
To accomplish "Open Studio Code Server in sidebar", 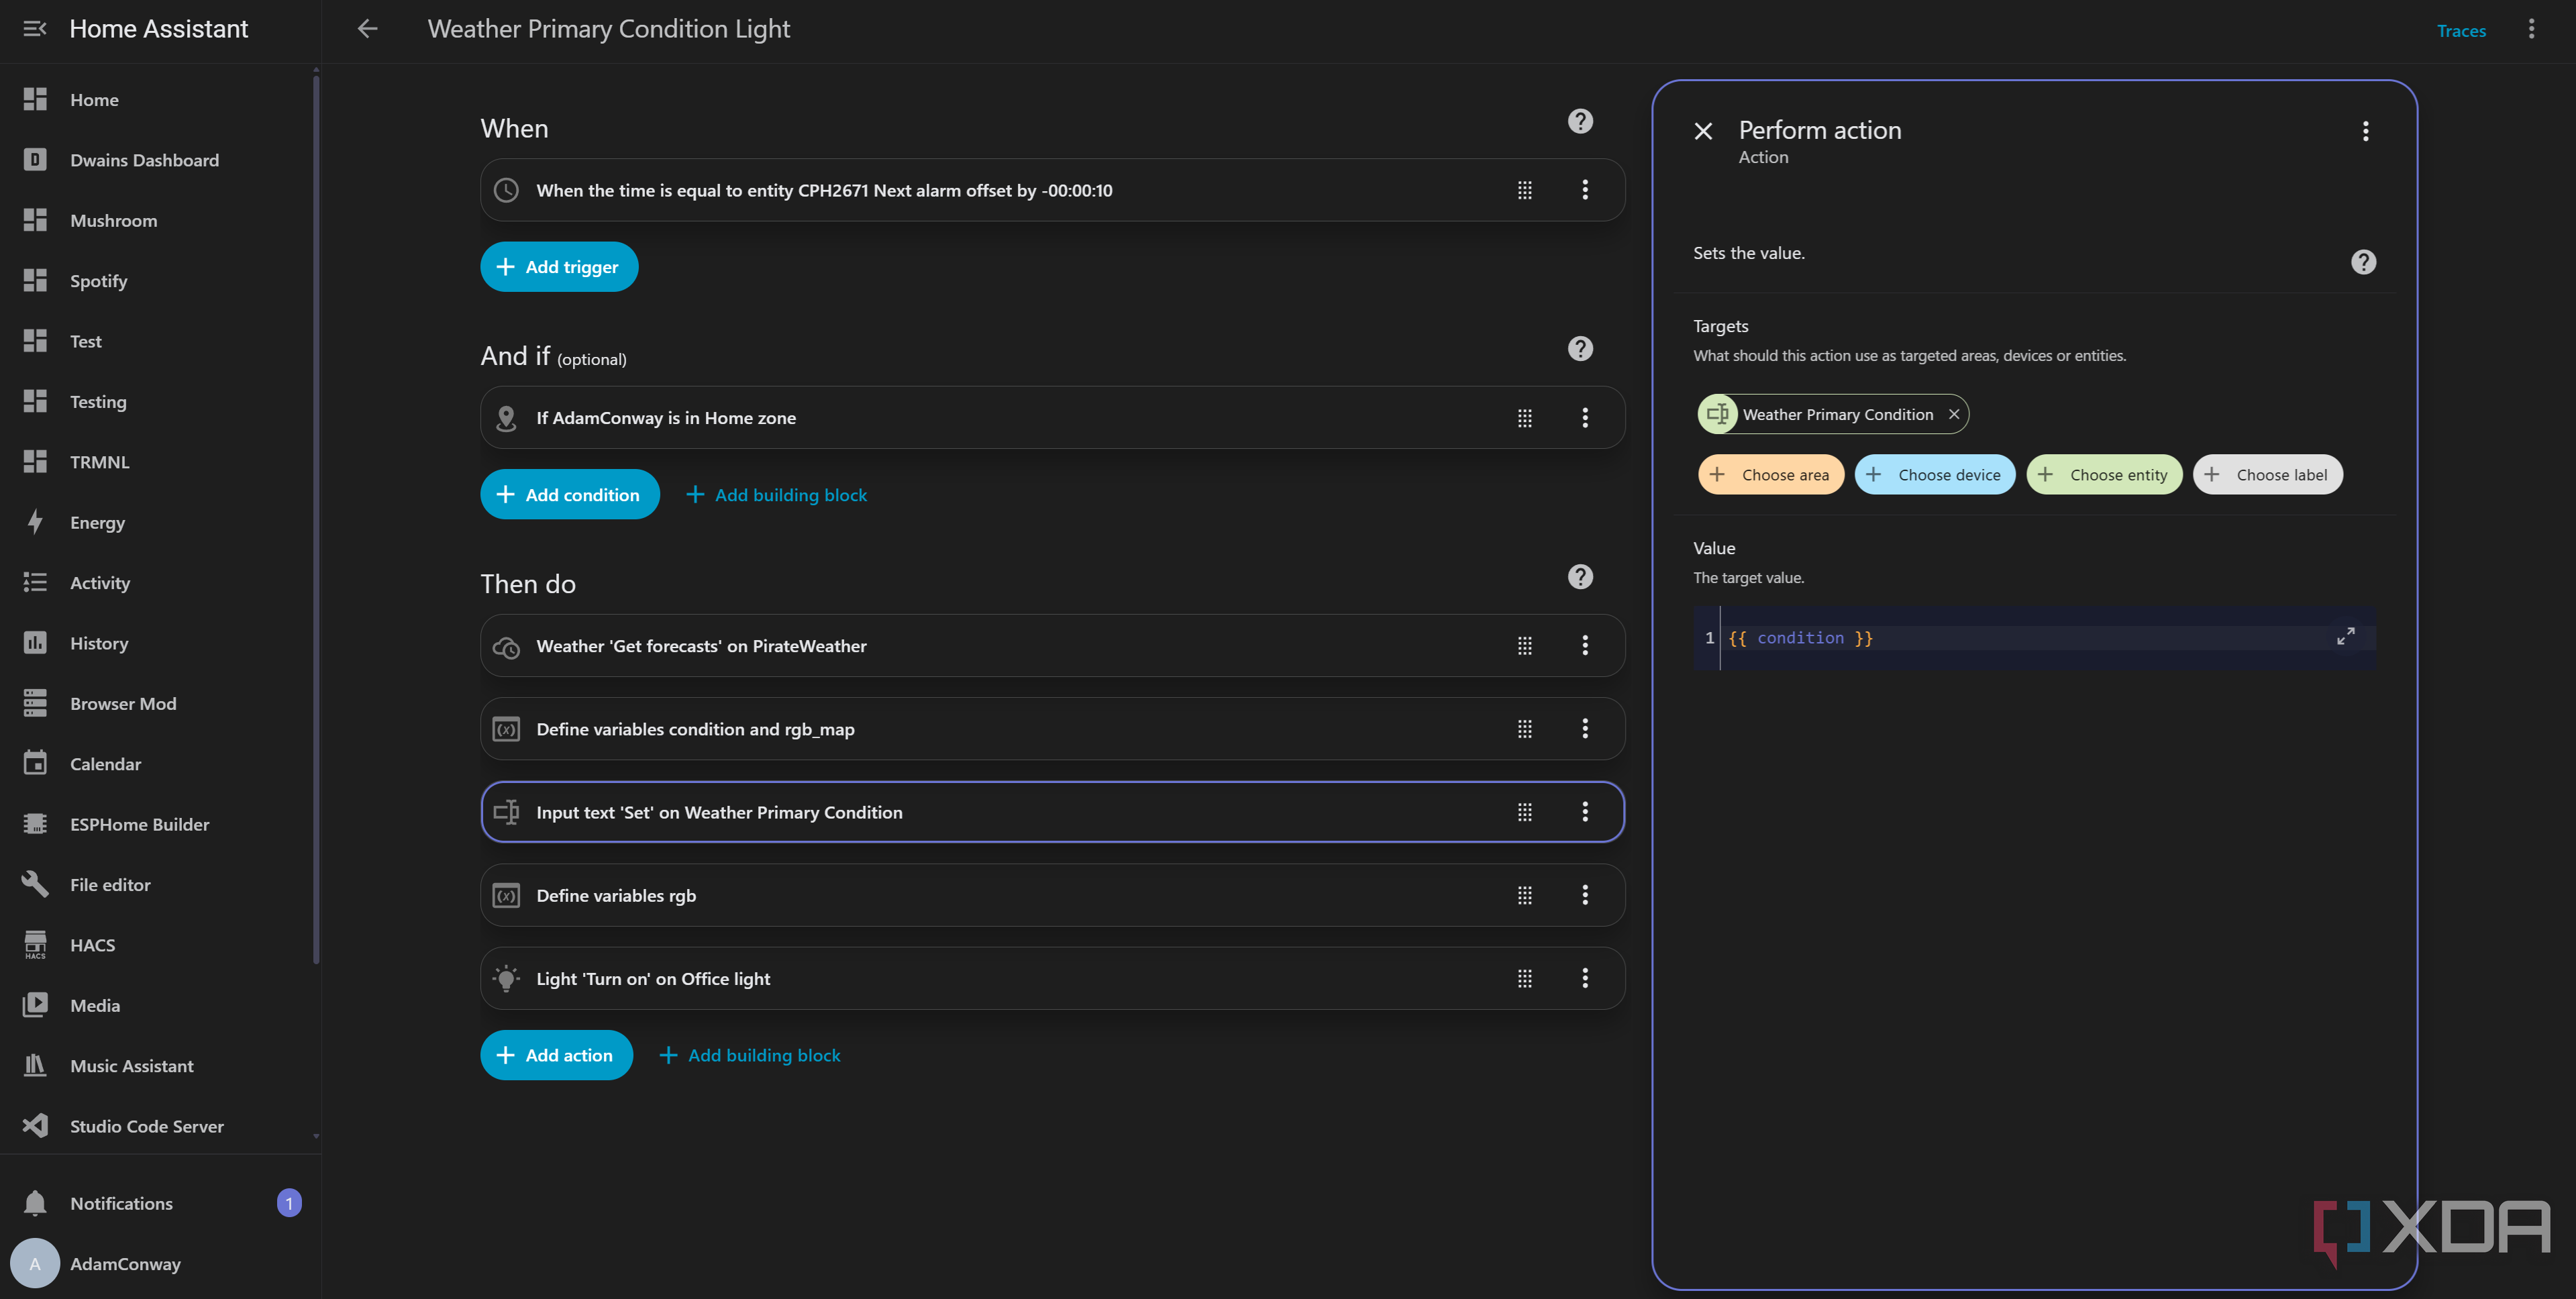I will click(160, 1127).
